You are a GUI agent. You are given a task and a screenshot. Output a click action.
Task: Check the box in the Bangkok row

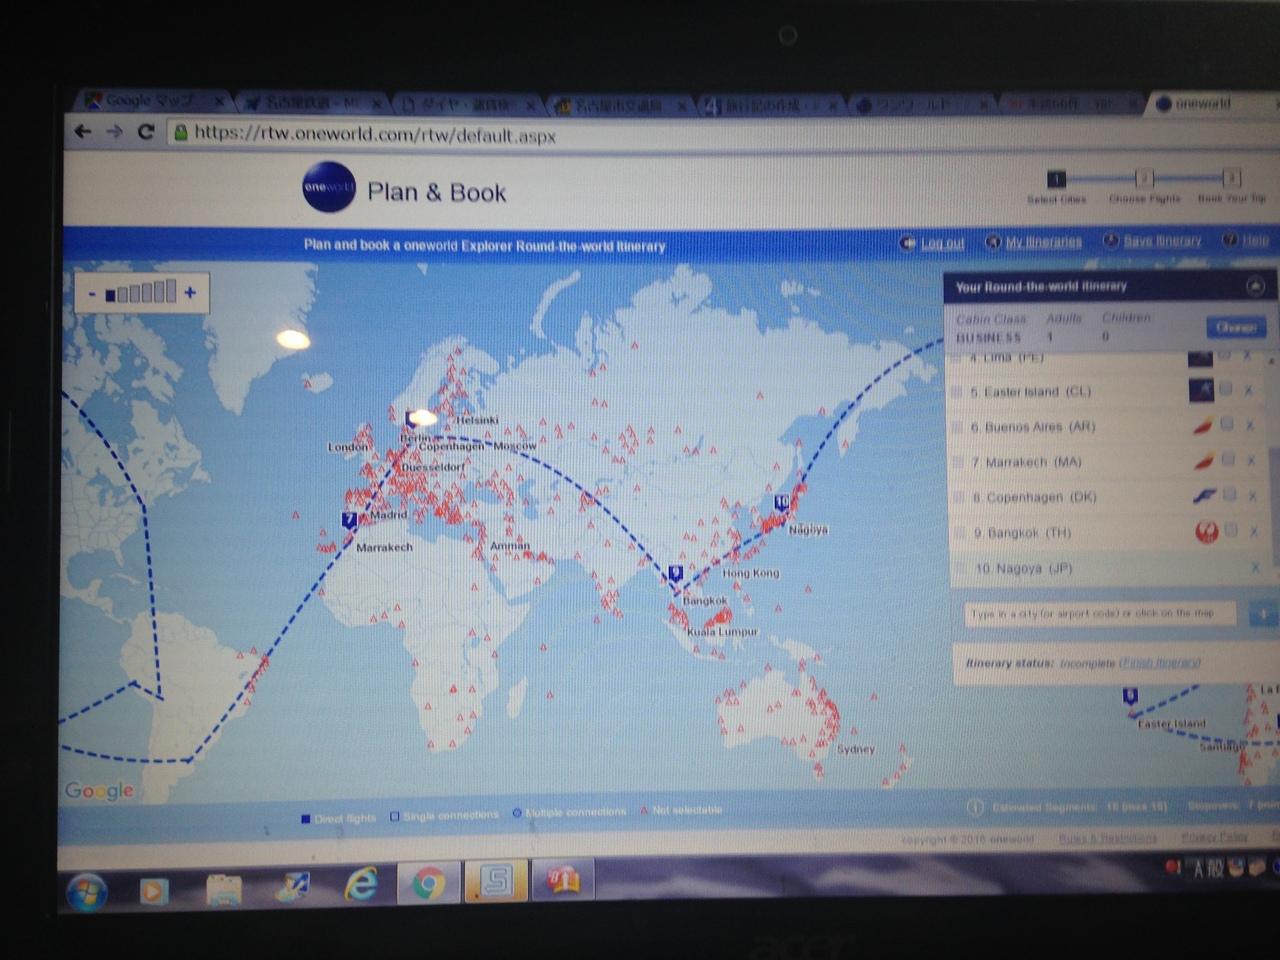point(1231,530)
